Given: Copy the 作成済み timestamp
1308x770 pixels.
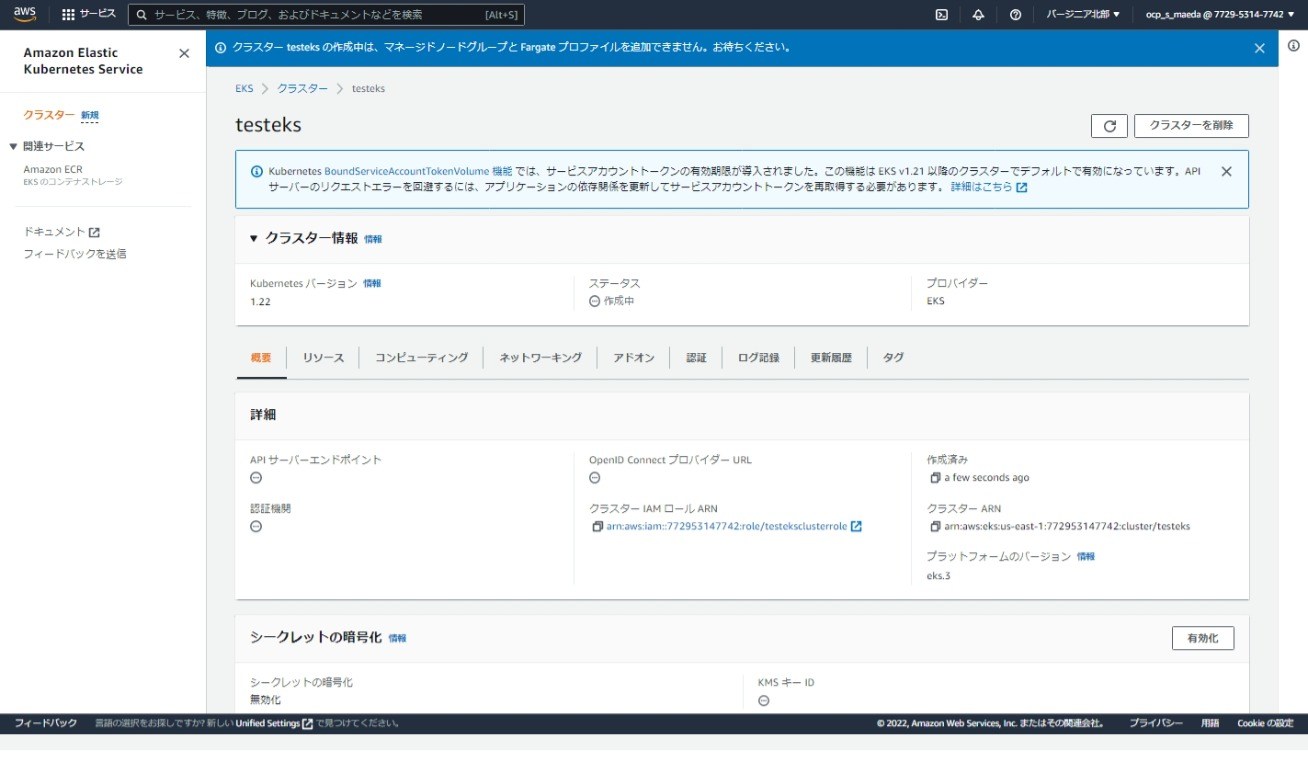Looking at the screenshot, I should 935,478.
